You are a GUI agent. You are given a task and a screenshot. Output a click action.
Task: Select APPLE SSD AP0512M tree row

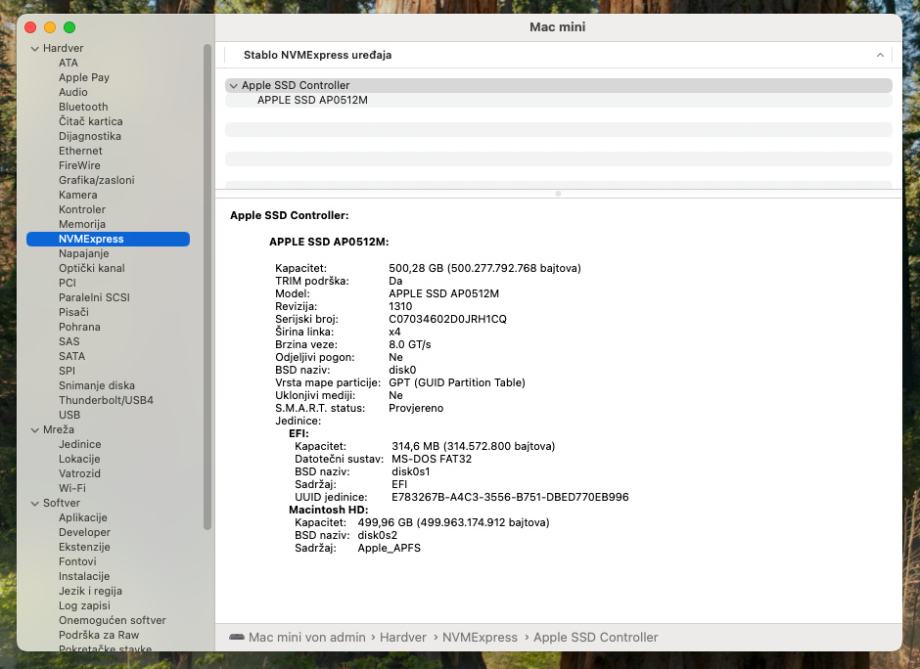point(559,100)
